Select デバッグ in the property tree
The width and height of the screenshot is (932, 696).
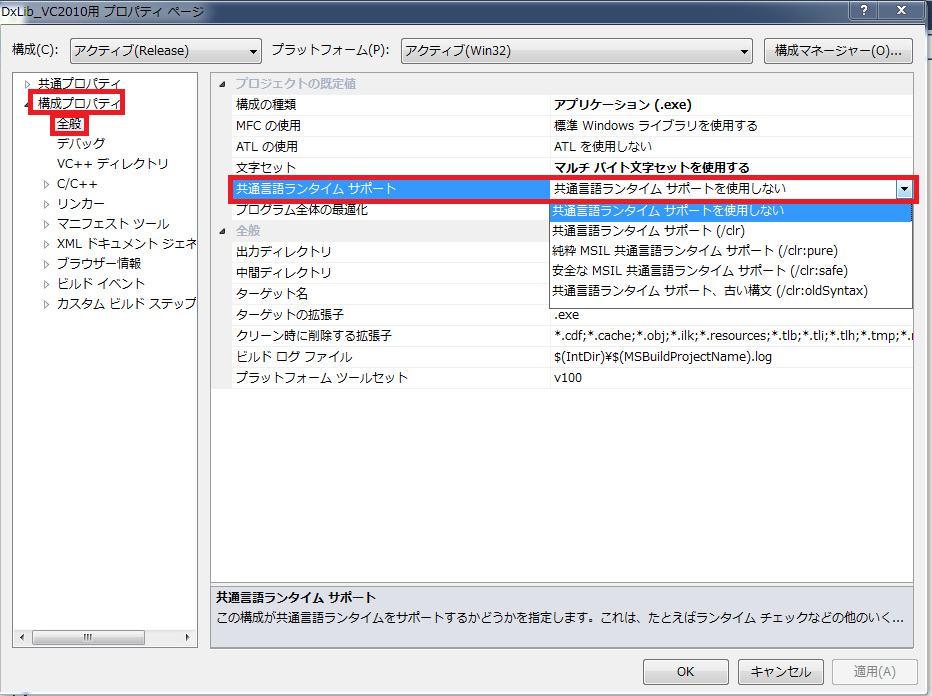[81, 144]
